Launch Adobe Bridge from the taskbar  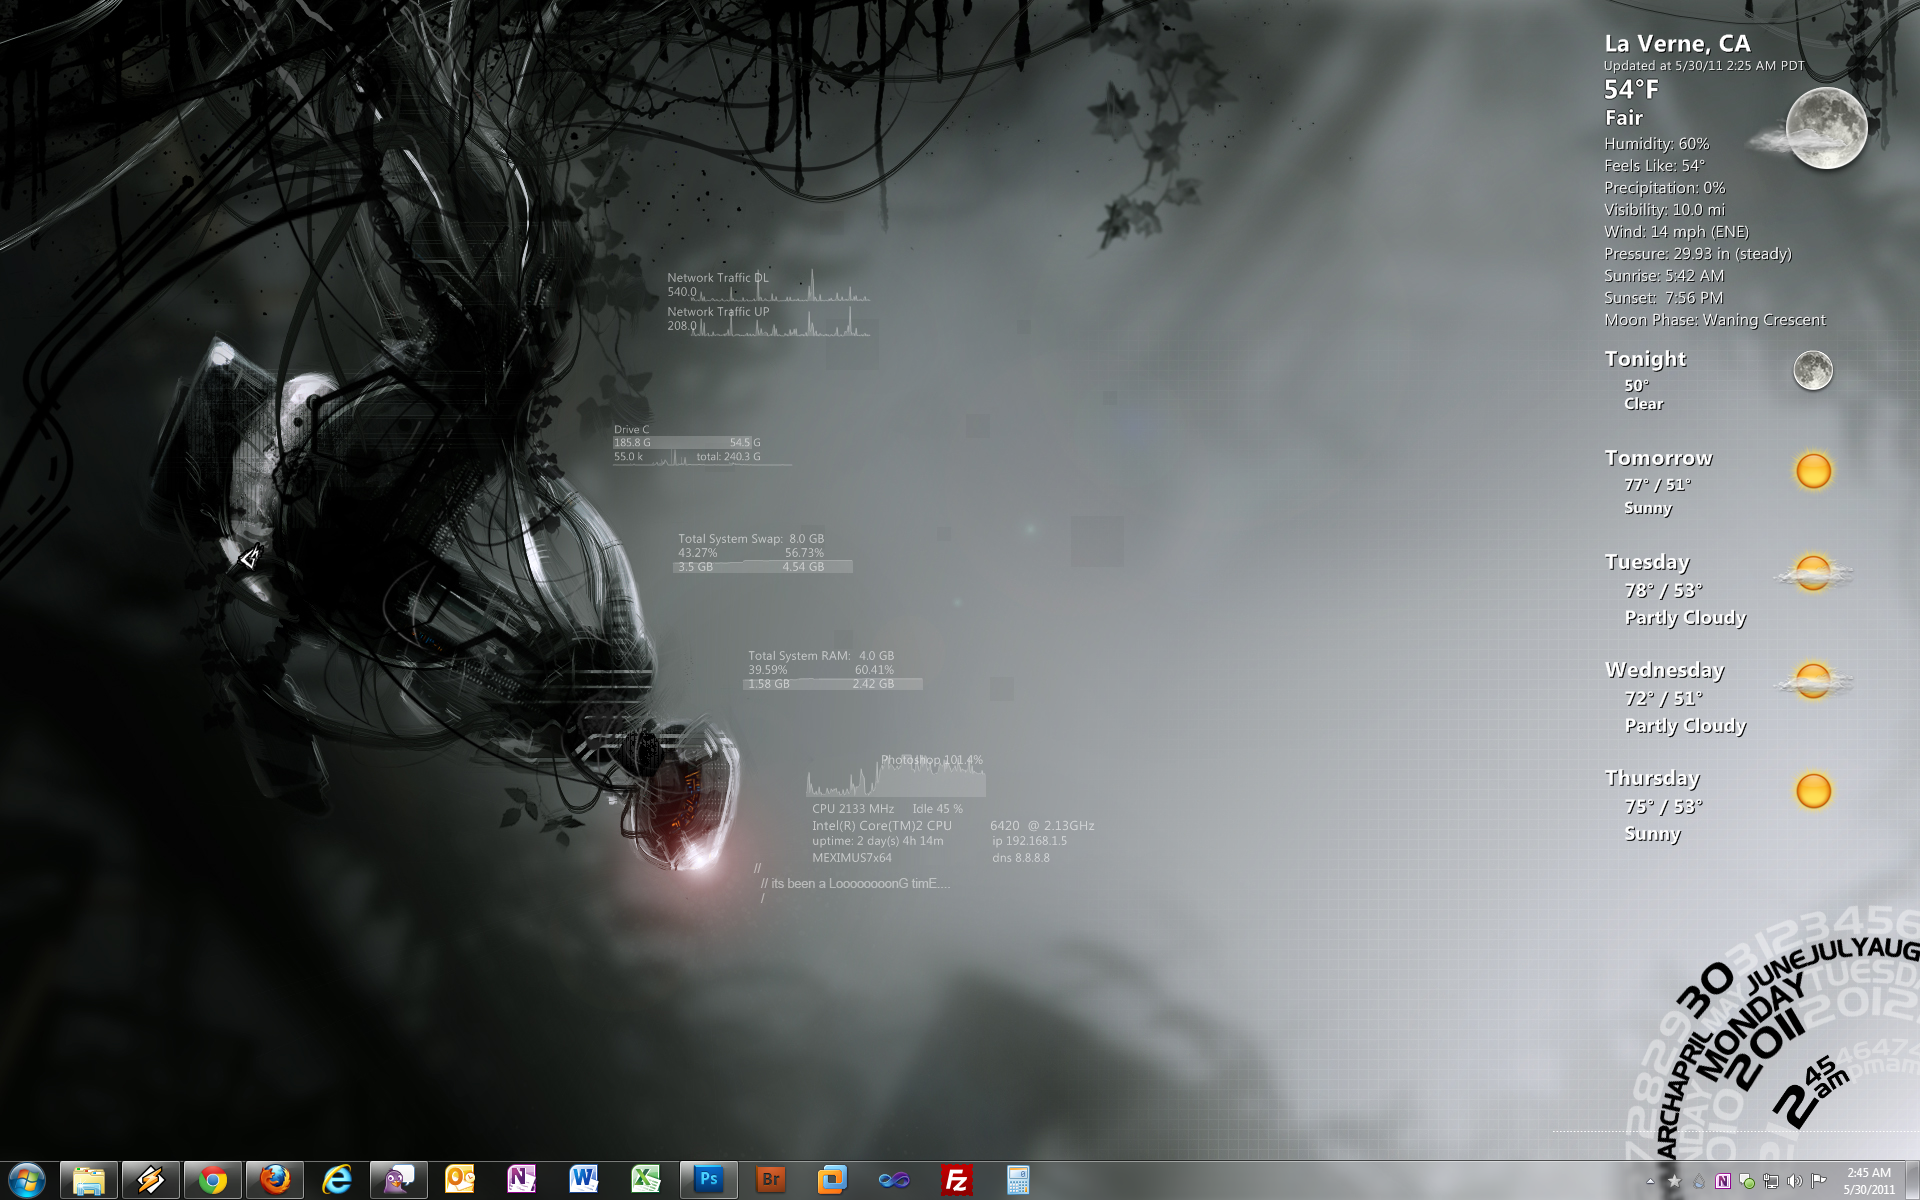(770, 1180)
